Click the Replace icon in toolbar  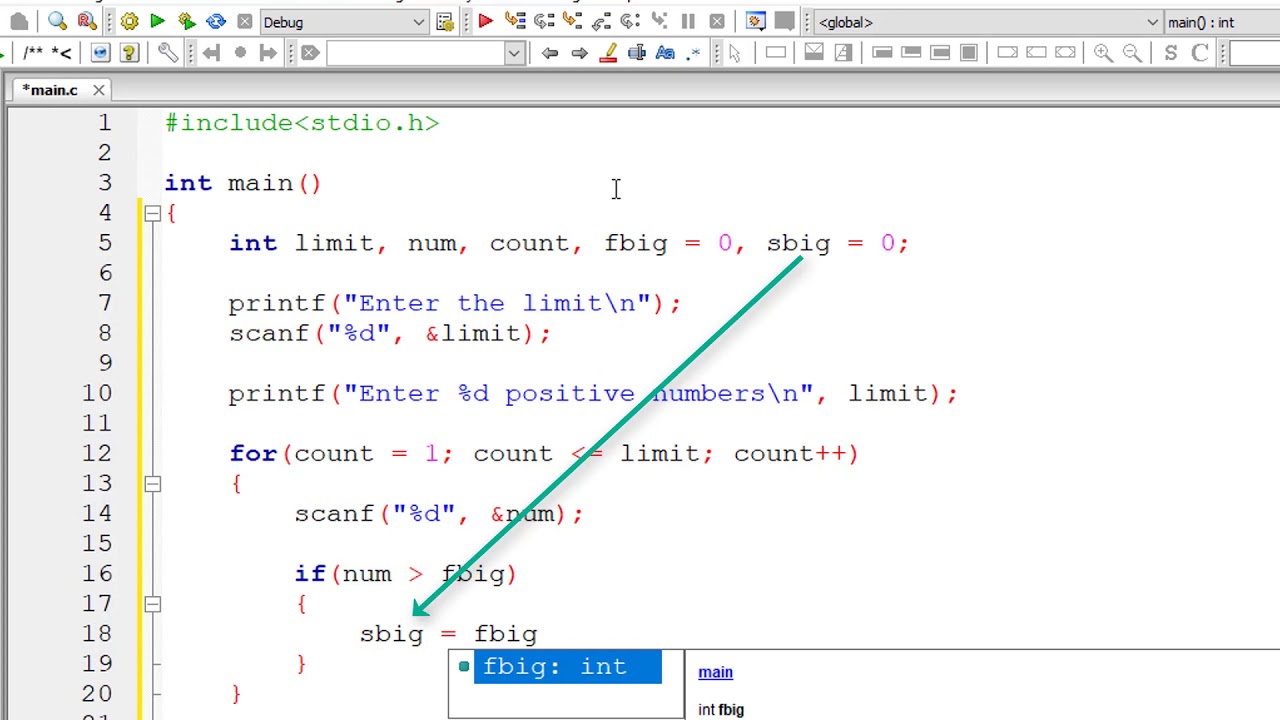[87, 21]
